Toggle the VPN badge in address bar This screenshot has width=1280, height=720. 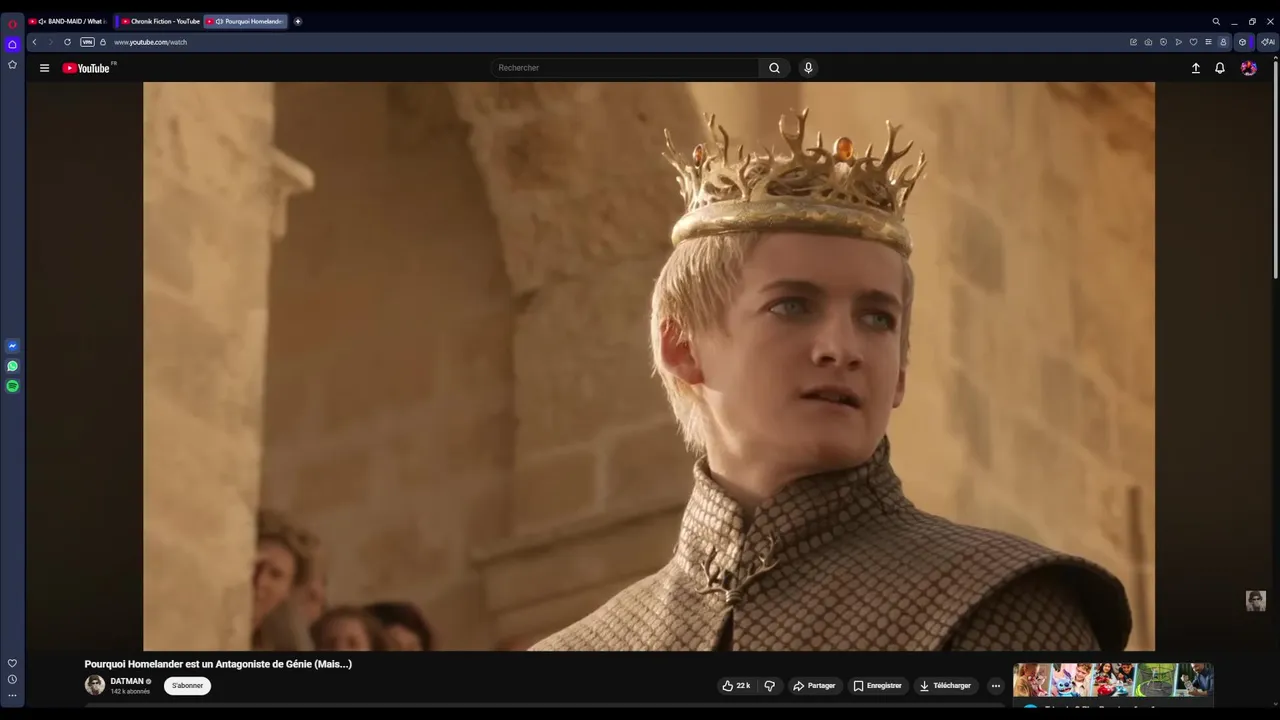point(87,42)
